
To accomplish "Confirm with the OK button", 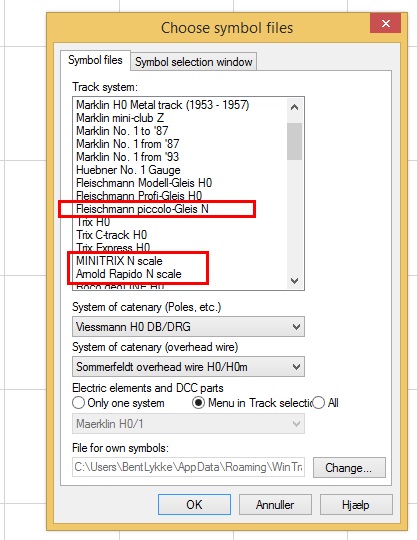I will coord(194,505).
